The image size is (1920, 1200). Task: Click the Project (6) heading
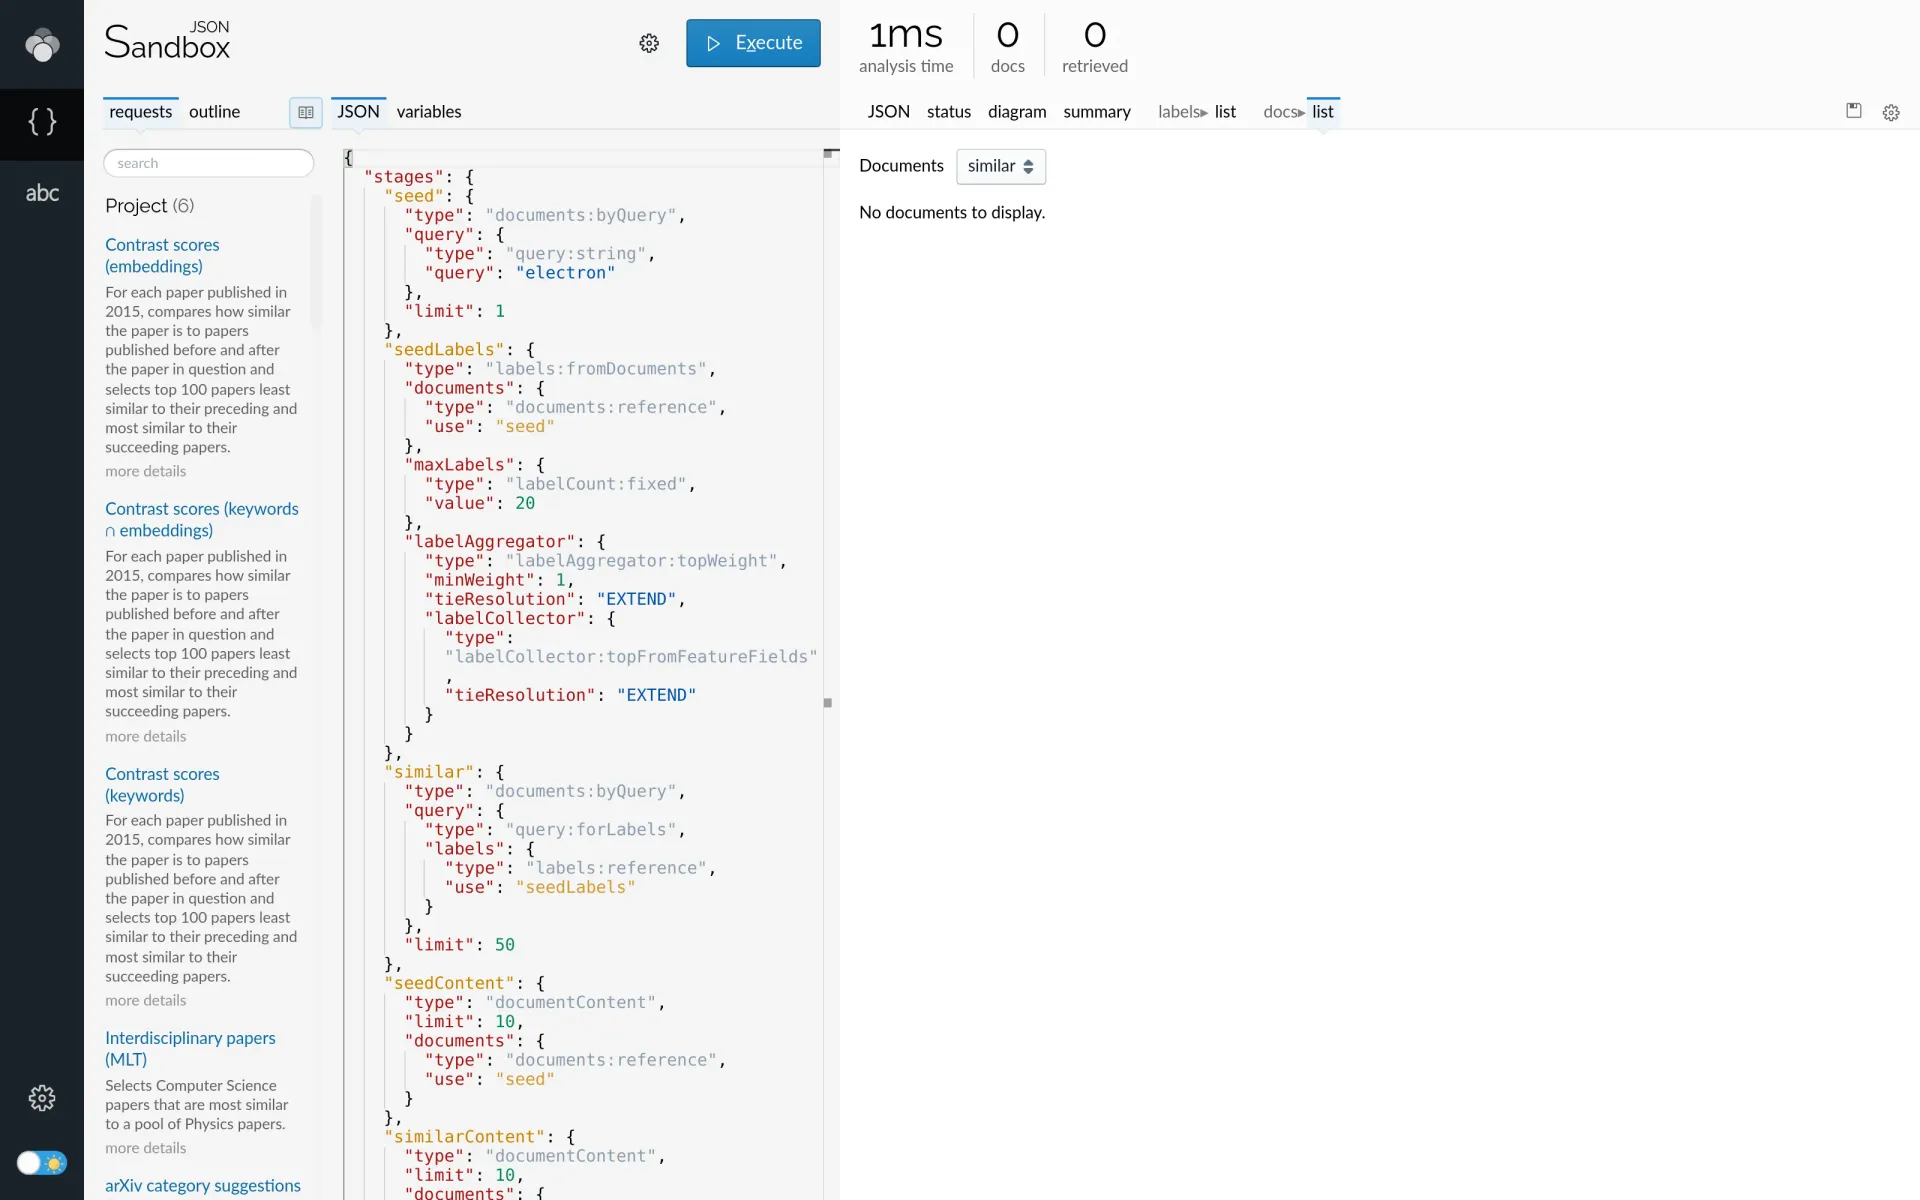[150, 206]
